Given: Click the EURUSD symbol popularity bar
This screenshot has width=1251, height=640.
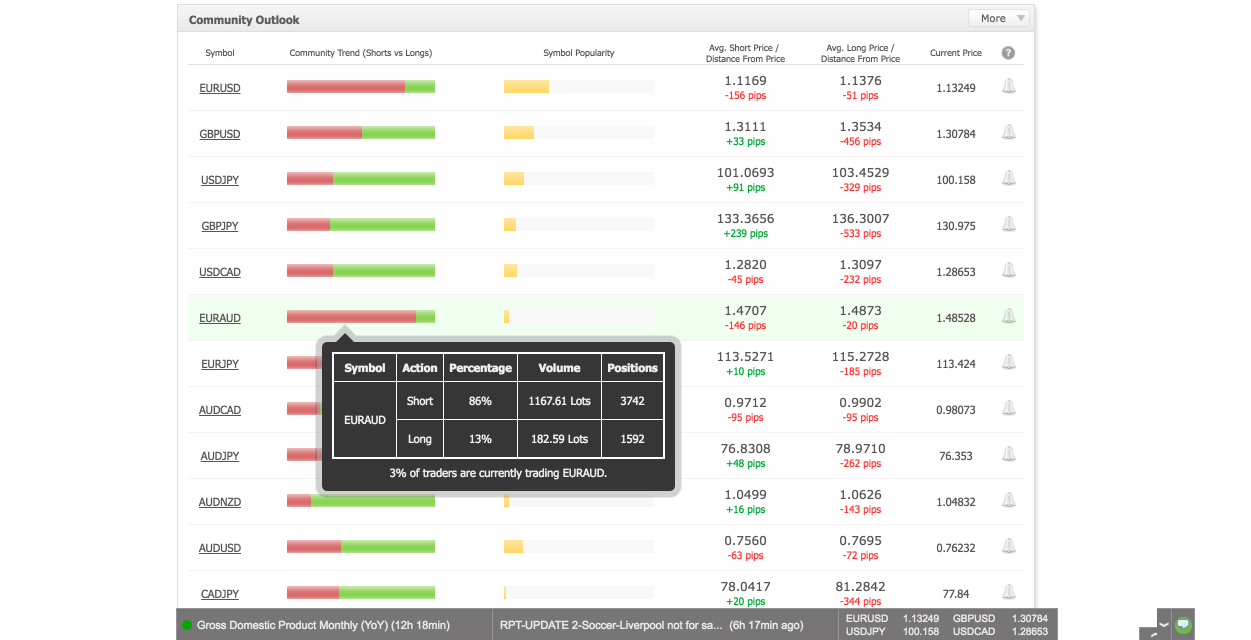Looking at the screenshot, I should [x=579, y=87].
